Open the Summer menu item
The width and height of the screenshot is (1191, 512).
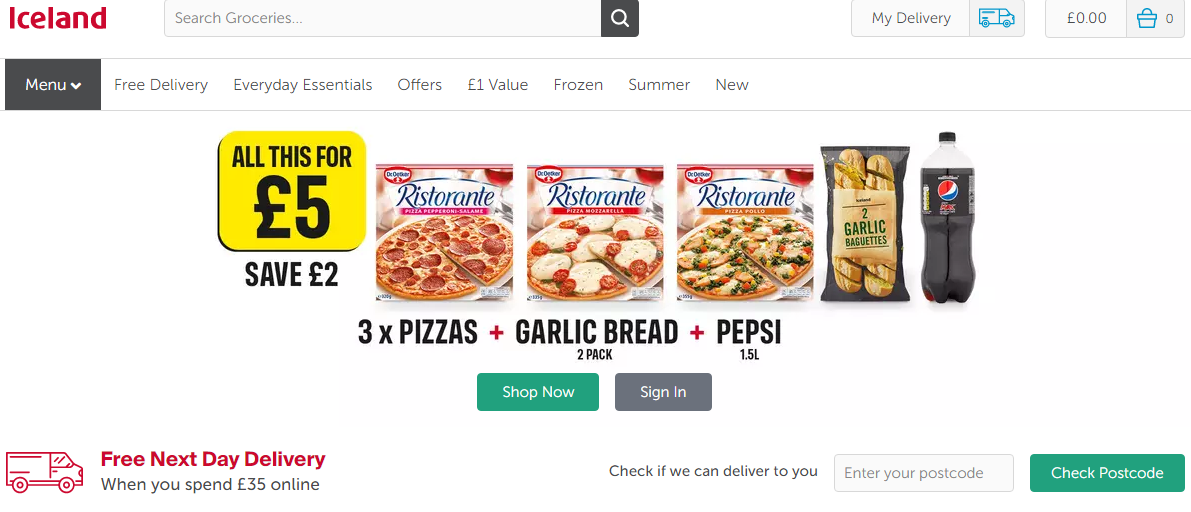click(659, 85)
